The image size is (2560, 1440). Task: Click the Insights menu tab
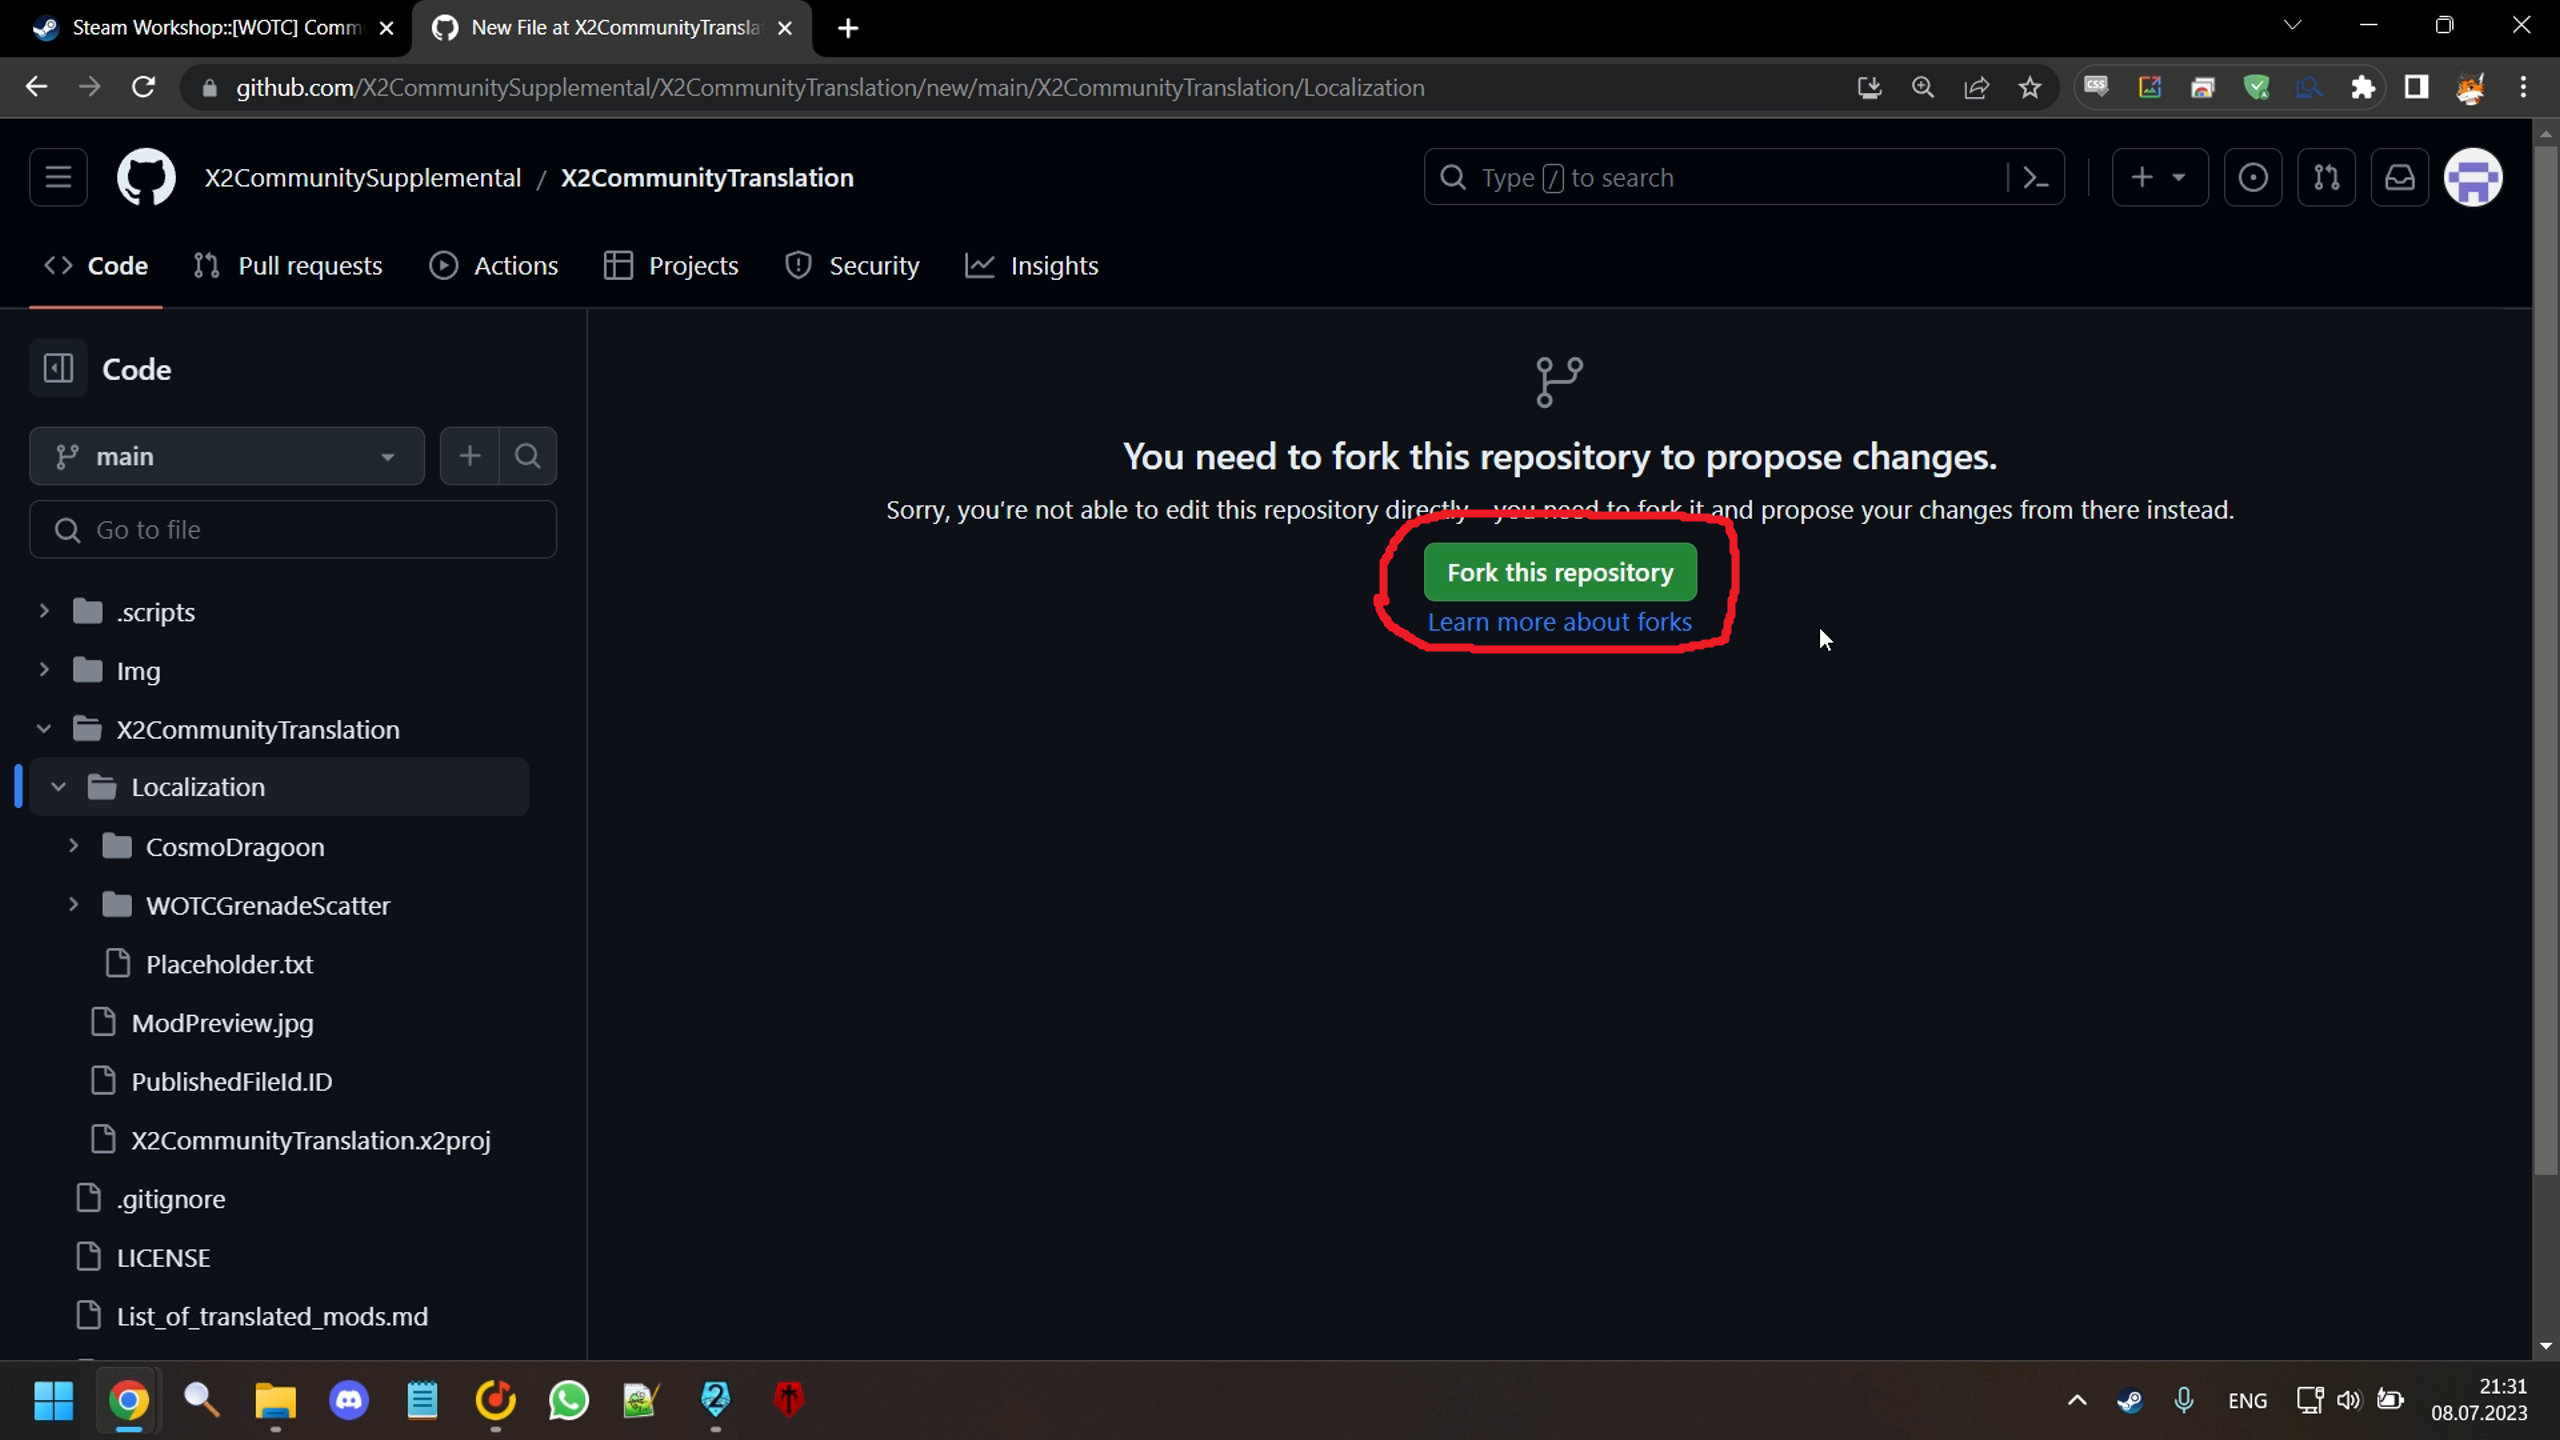click(1055, 265)
